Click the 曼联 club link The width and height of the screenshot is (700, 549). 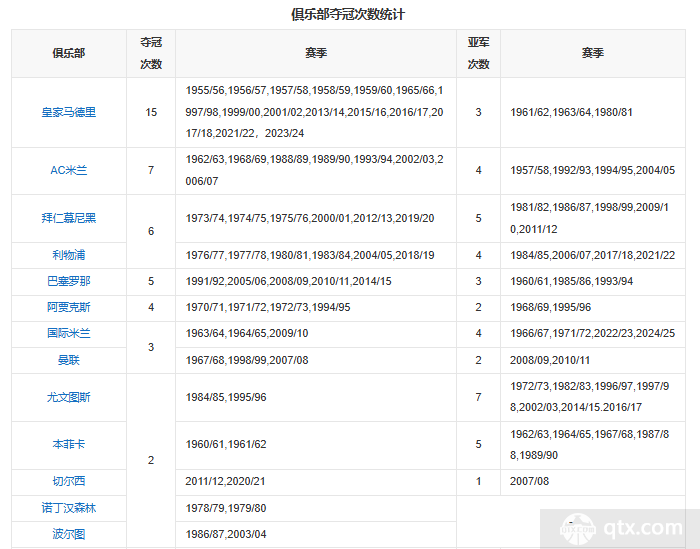coord(69,359)
